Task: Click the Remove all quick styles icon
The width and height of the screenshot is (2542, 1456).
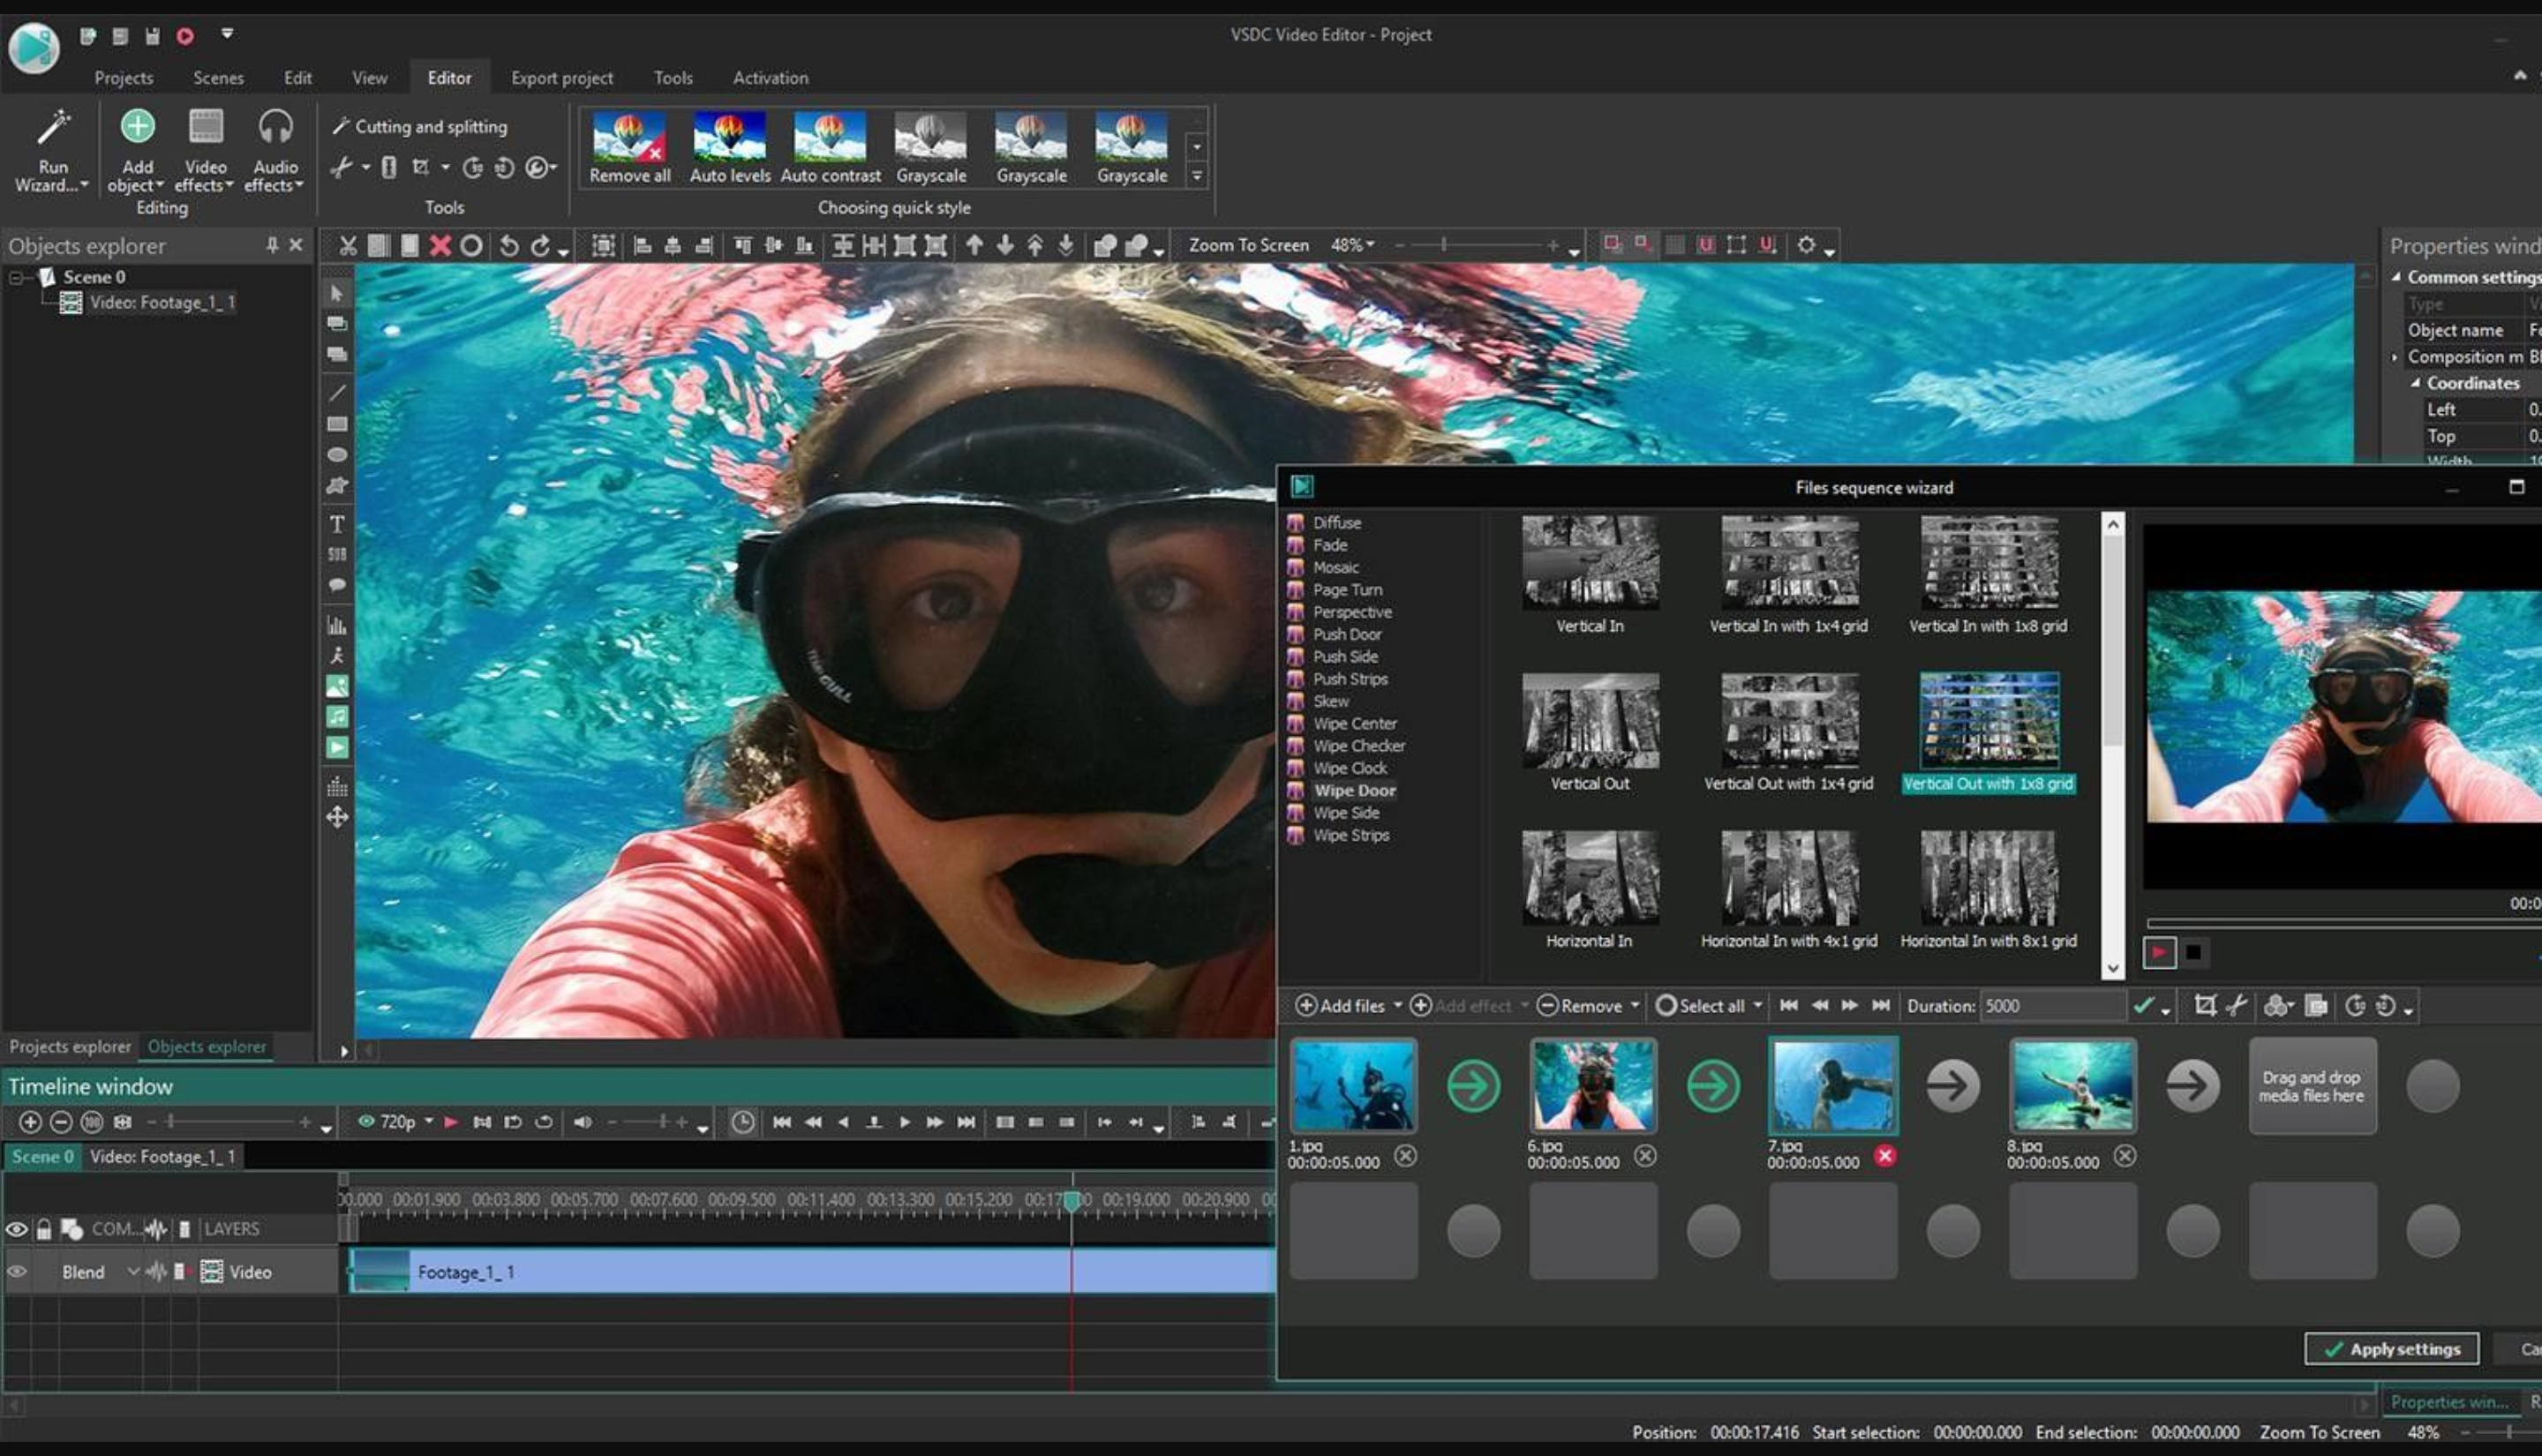Action: (x=628, y=140)
